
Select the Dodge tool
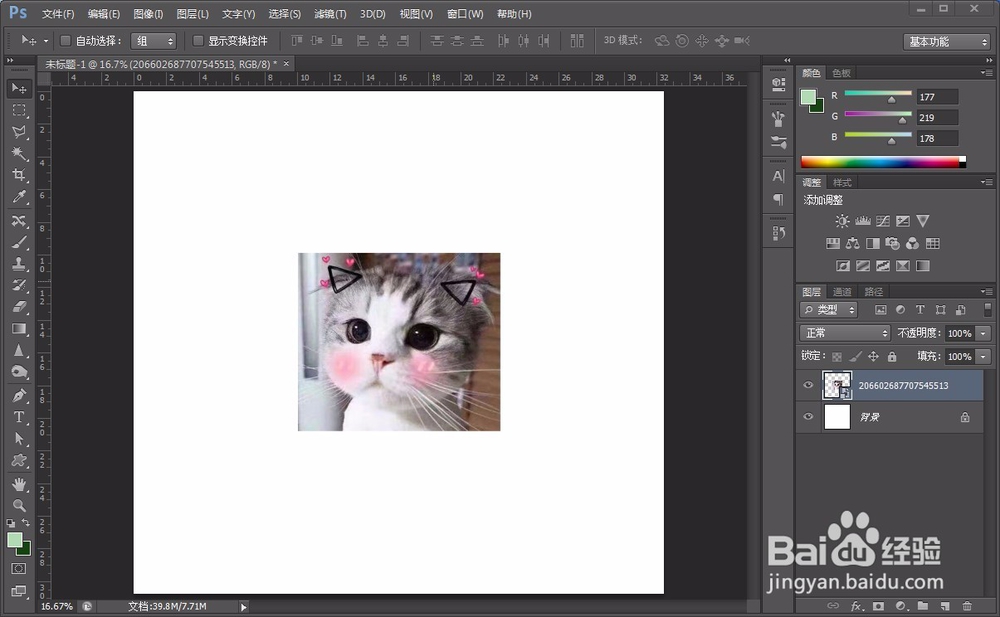pyautogui.click(x=19, y=372)
